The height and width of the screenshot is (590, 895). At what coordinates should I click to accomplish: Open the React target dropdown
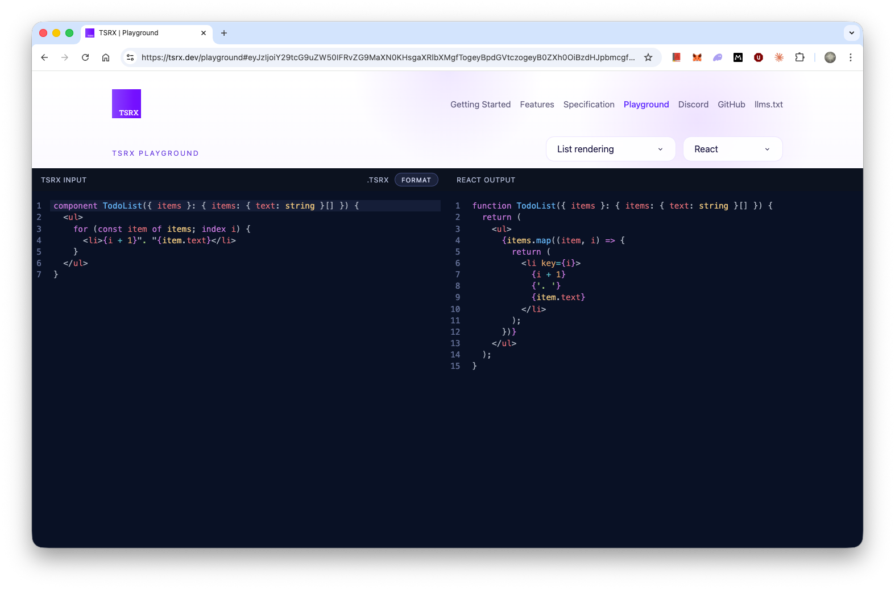[732, 149]
